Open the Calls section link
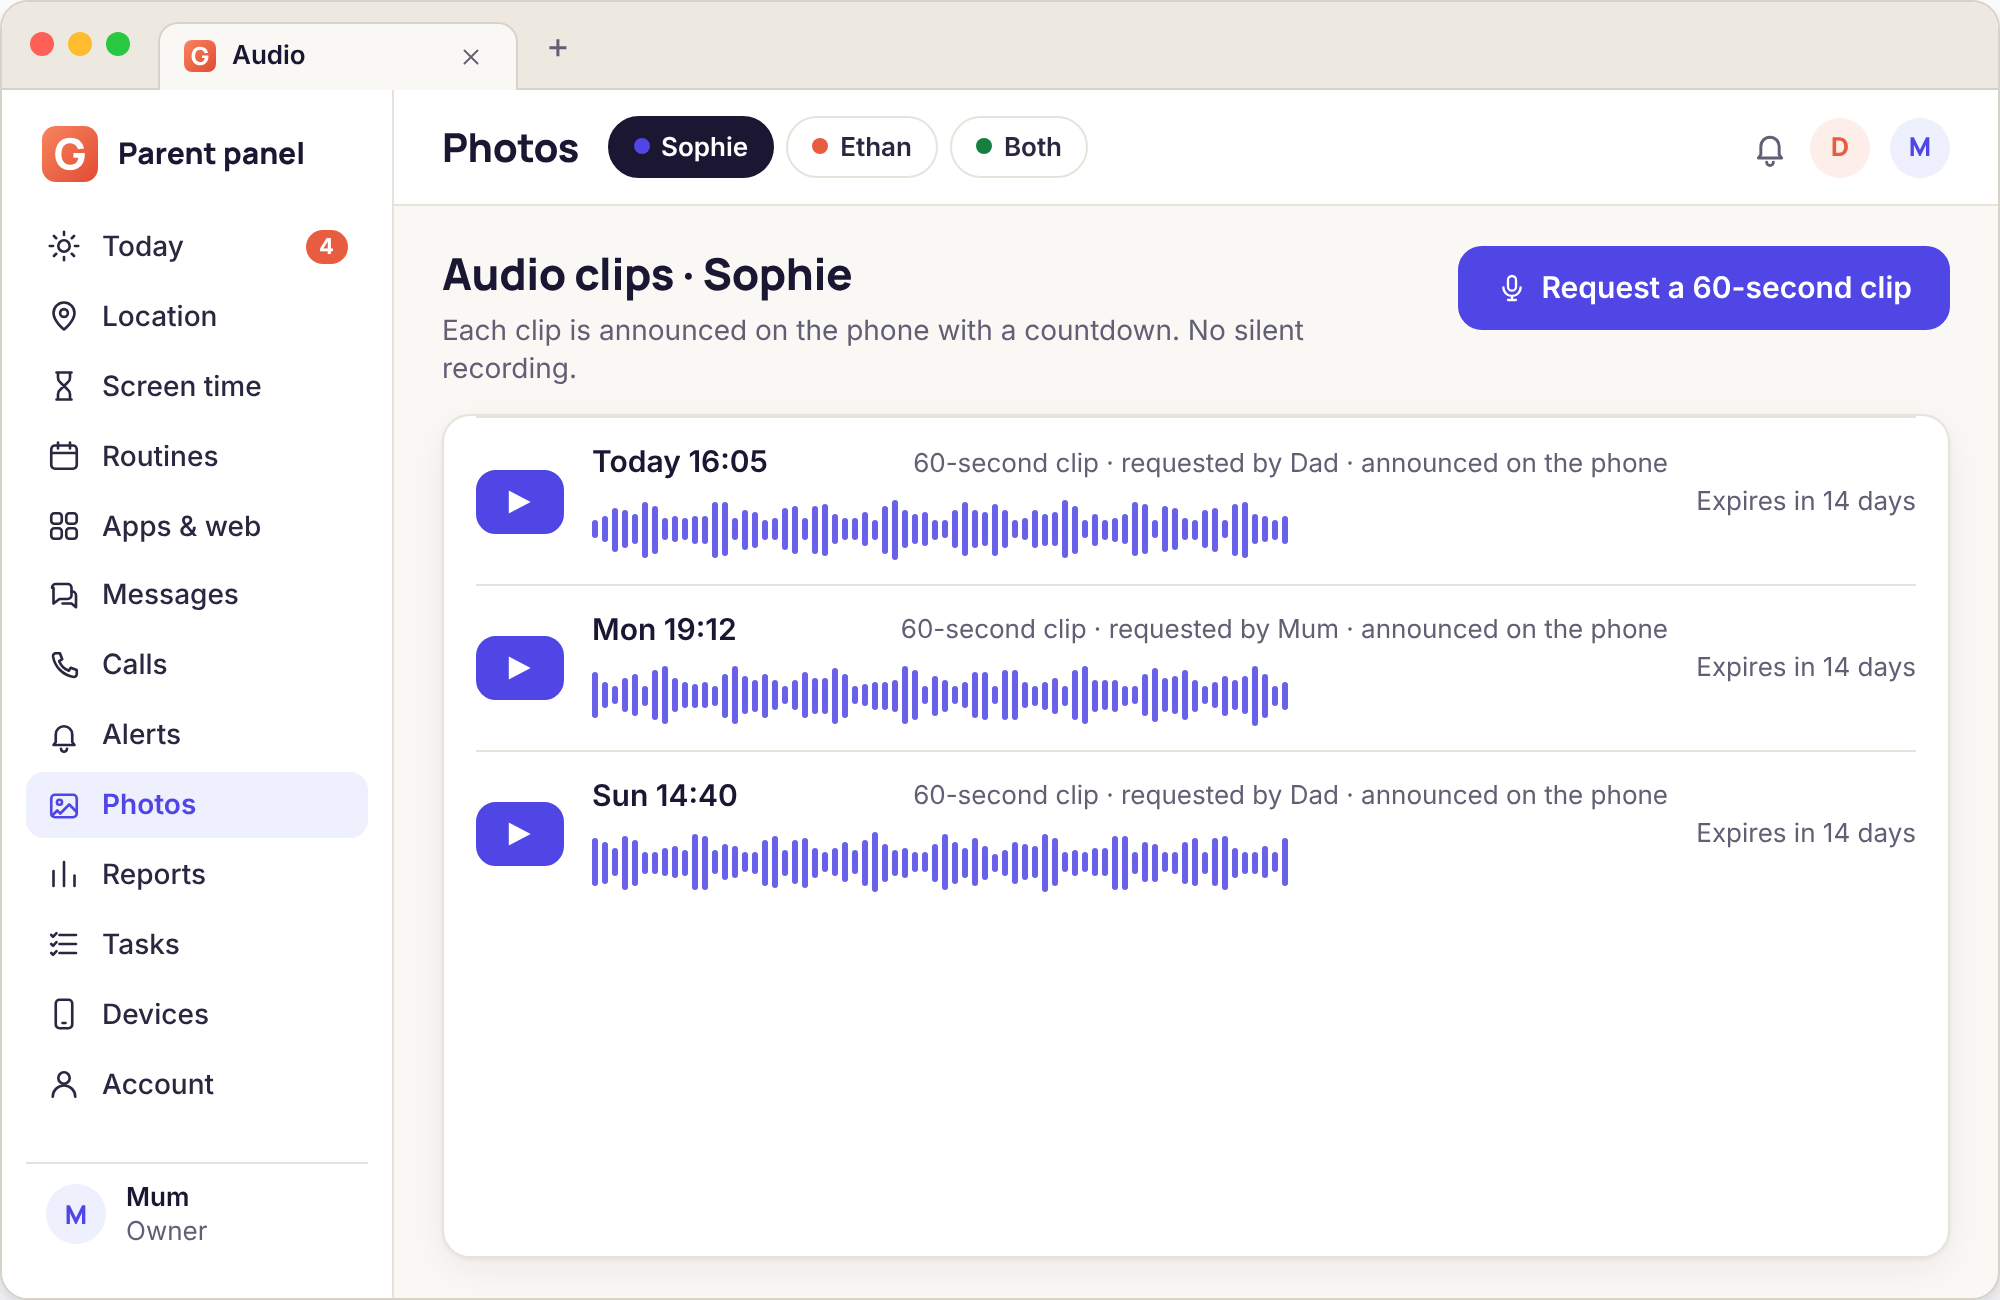 tap(197, 665)
